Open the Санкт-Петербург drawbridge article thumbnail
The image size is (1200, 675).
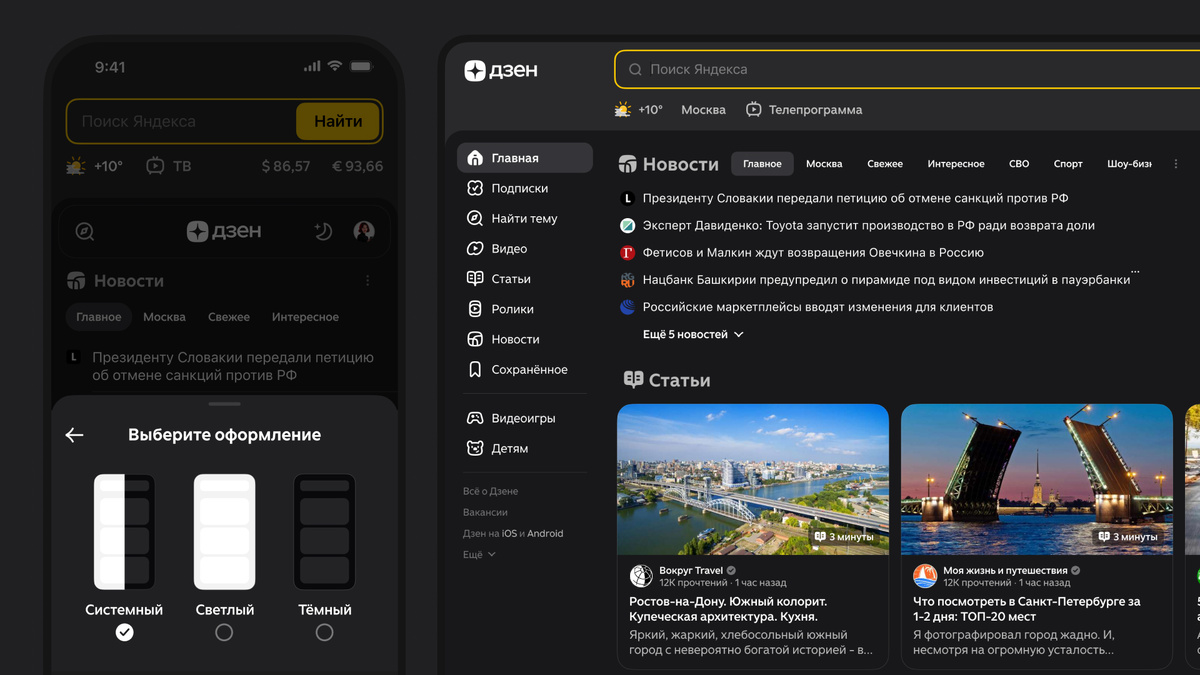pyautogui.click(x=1037, y=479)
